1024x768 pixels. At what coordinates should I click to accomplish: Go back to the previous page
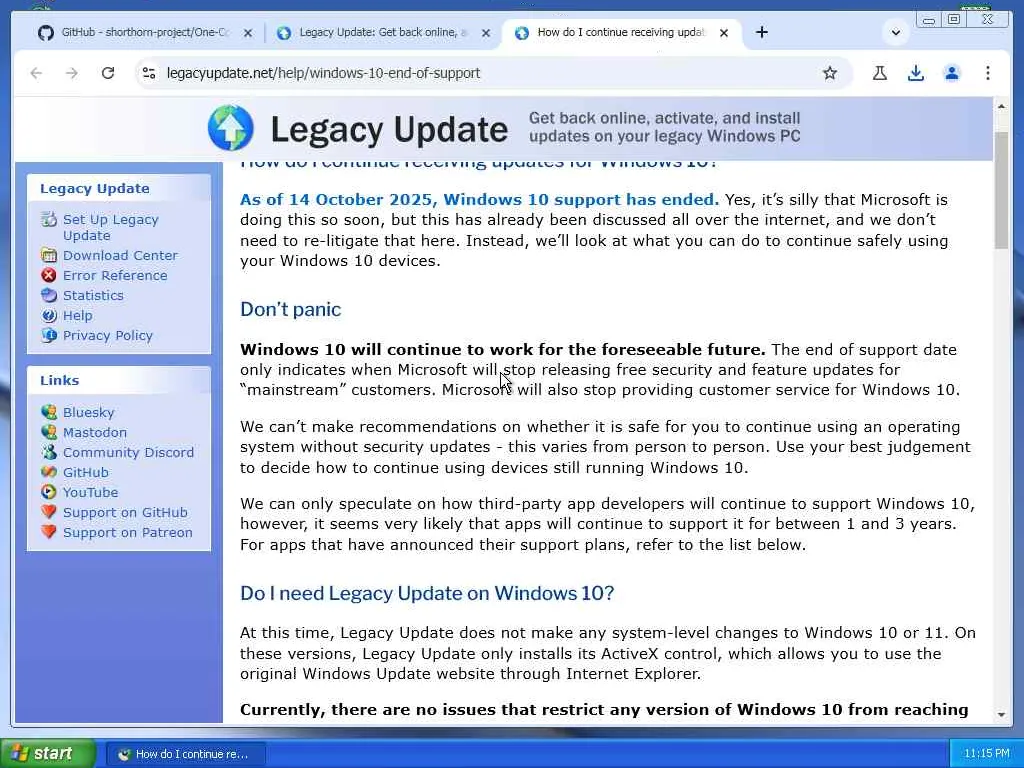click(x=37, y=73)
